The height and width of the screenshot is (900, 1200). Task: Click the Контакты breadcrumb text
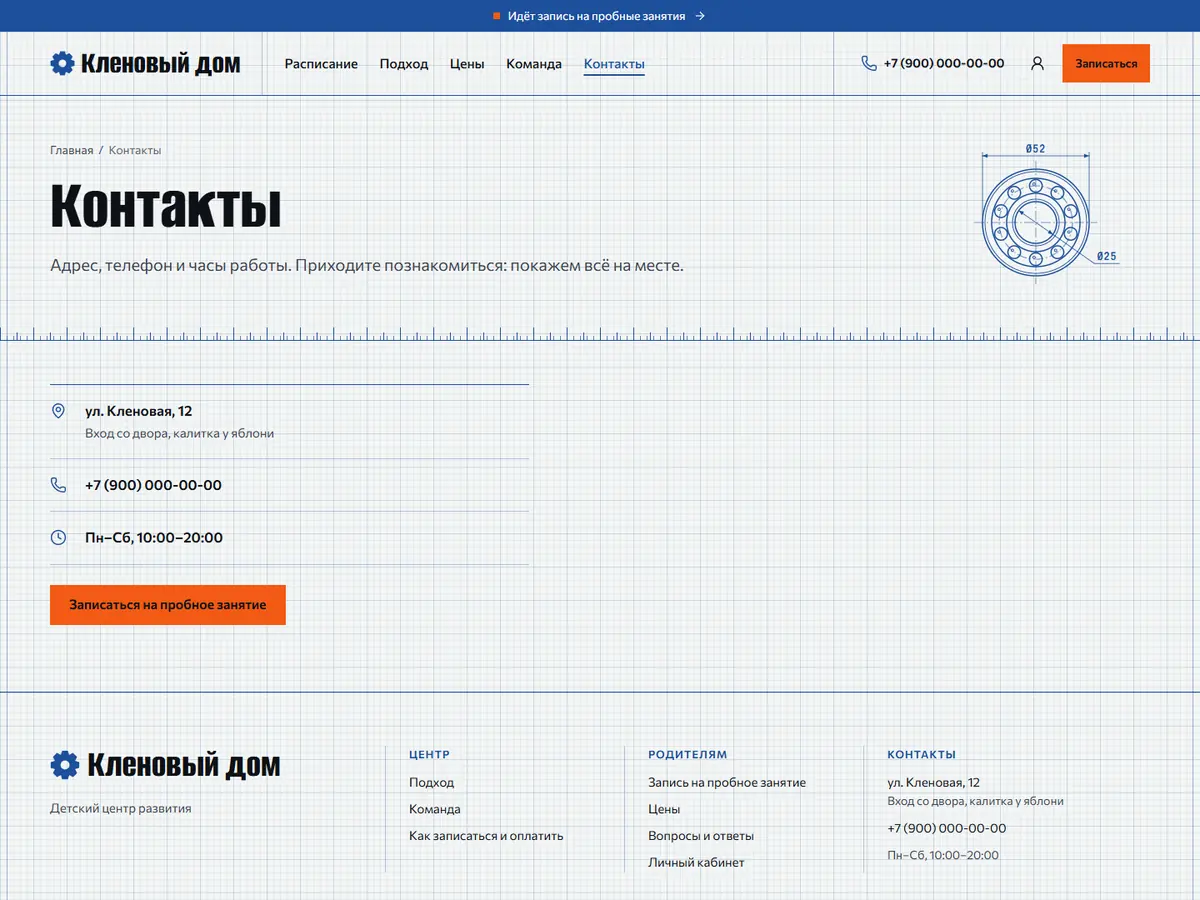(x=135, y=150)
